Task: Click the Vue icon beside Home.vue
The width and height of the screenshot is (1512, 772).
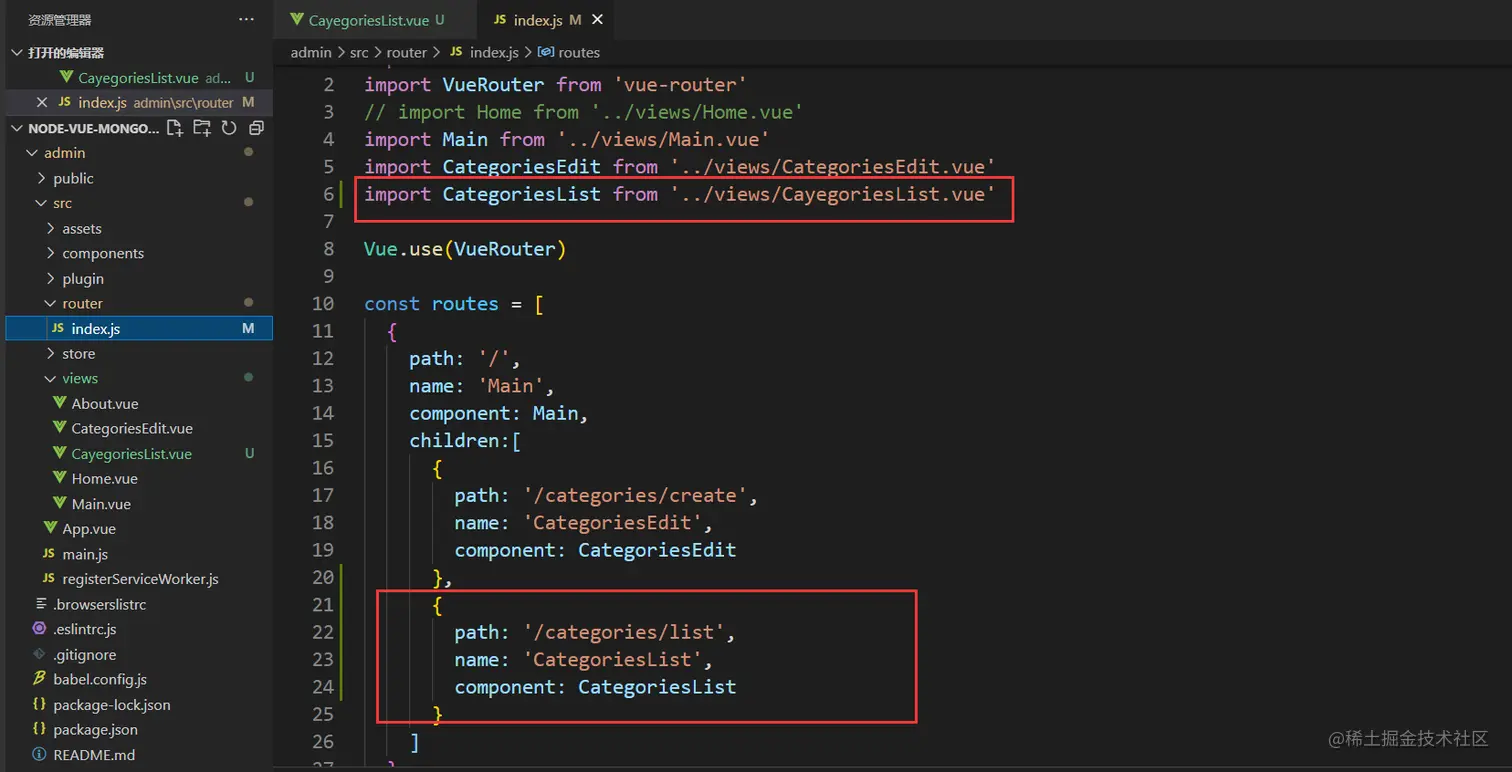Action: [x=59, y=478]
